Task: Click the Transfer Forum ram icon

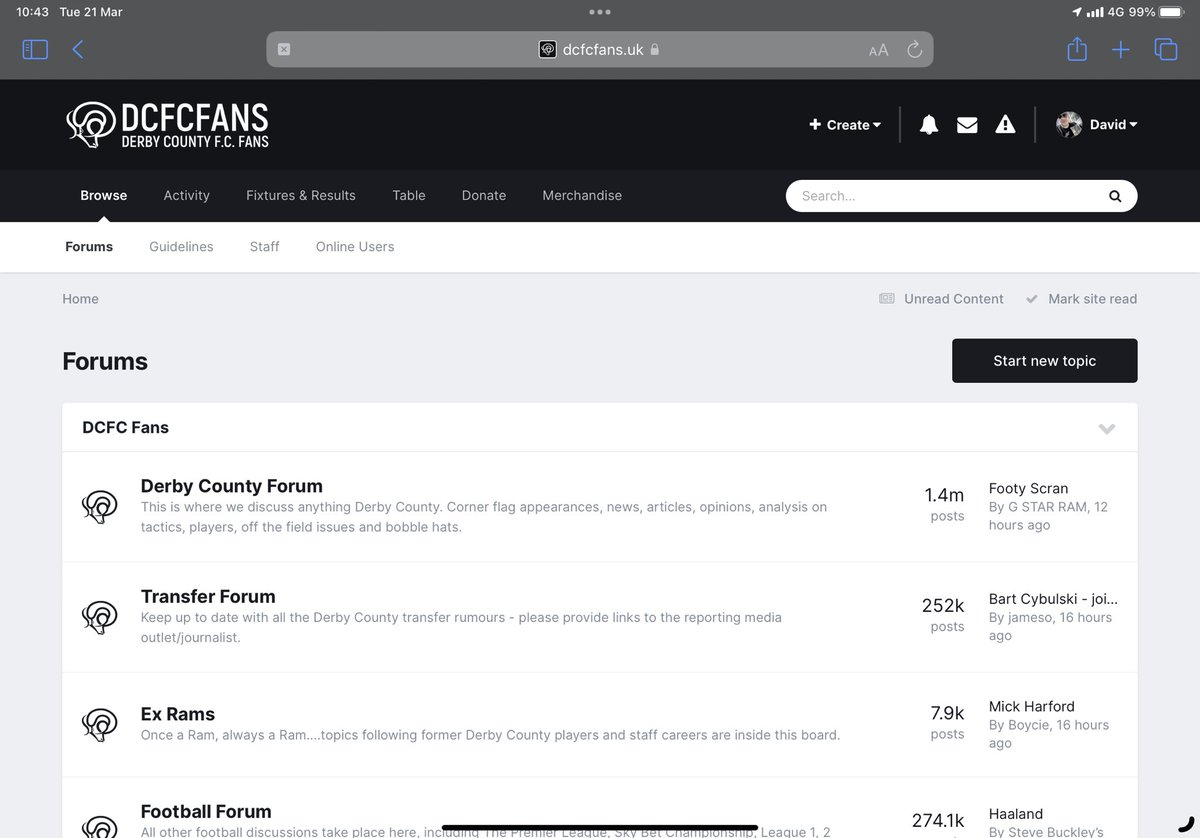Action: tap(100, 617)
